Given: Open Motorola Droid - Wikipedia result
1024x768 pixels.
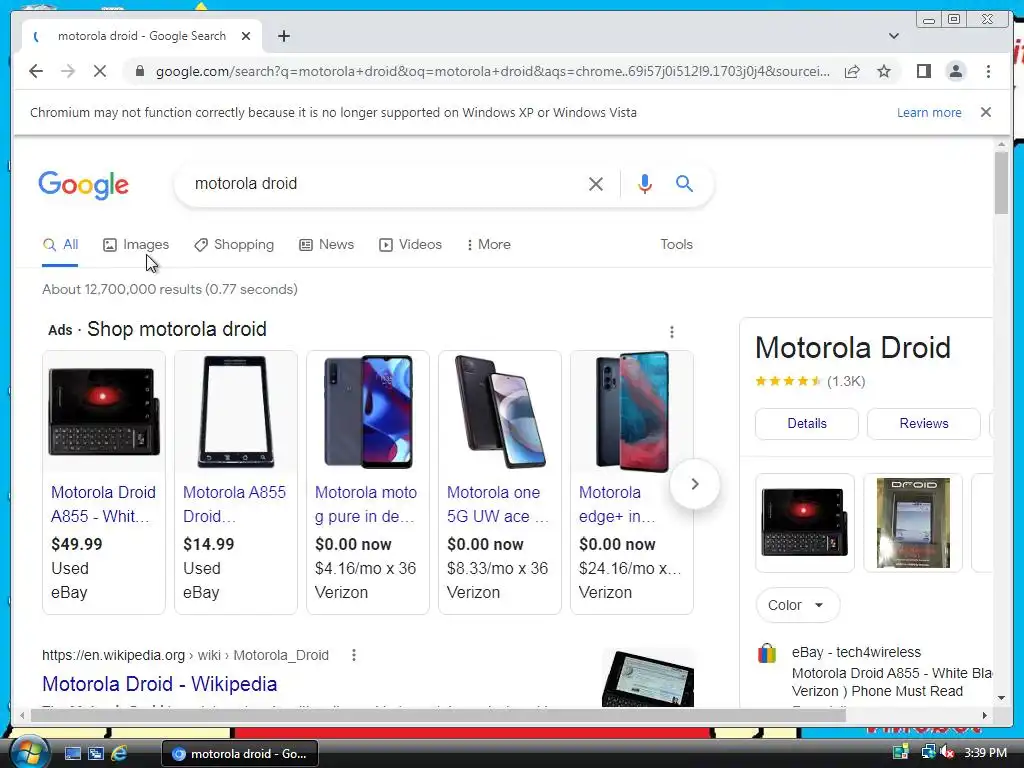Looking at the screenshot, I should coord(159,684).
